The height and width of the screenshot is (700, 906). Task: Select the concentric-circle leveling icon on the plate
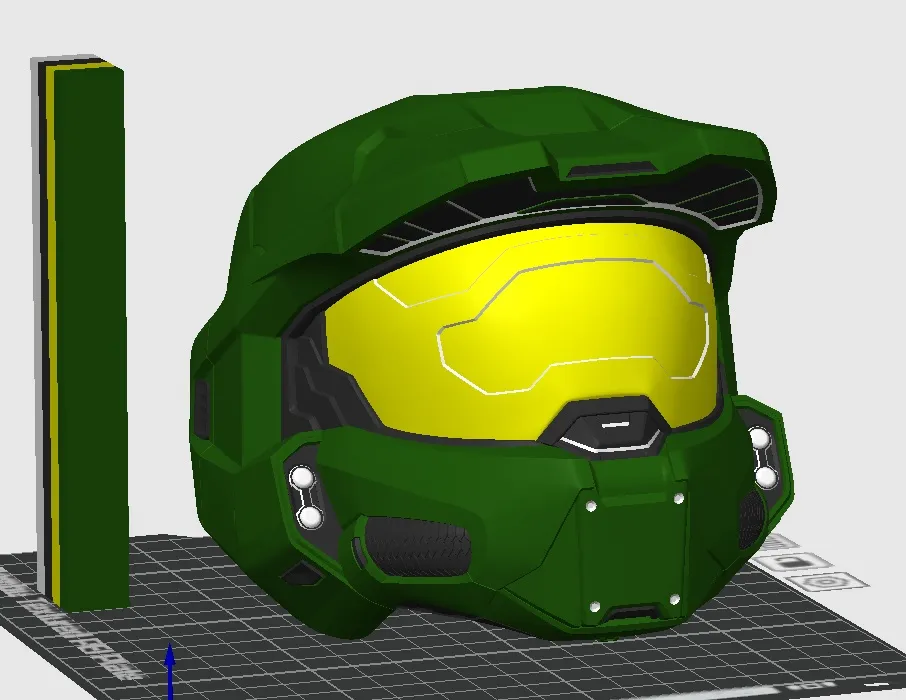[x=826, y=581]
